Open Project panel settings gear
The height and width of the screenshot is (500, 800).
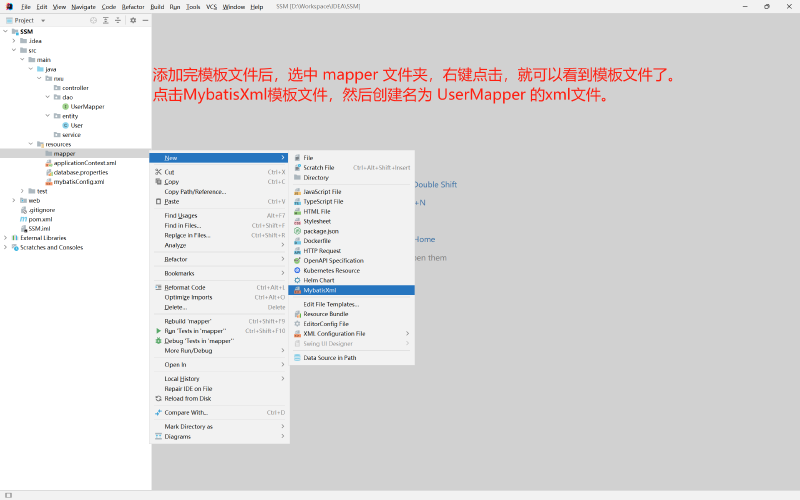point(133,20)
